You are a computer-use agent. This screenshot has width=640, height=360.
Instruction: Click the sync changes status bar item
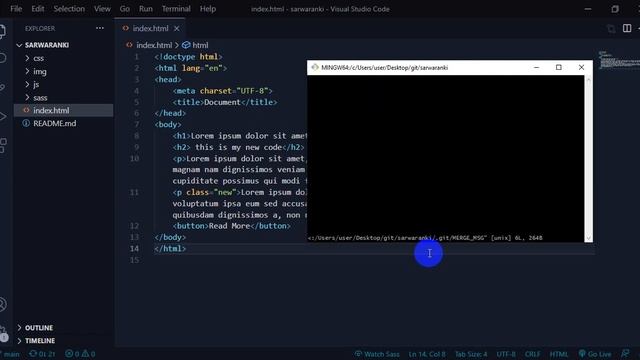coord(42,354)
